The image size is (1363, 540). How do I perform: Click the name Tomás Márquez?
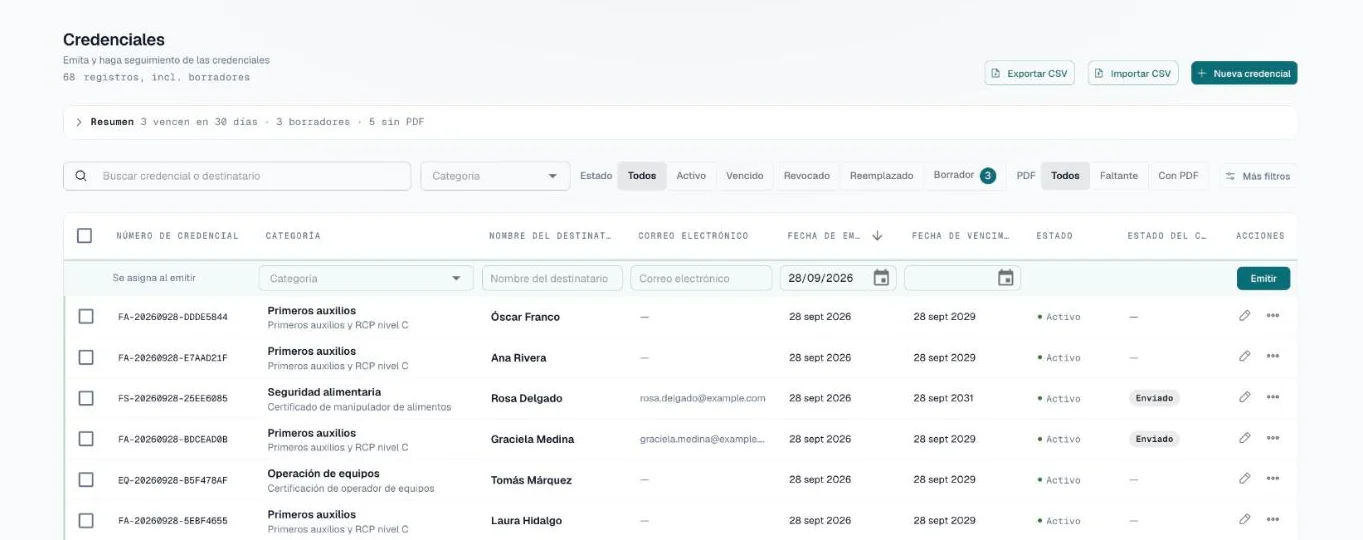click(x=531, y=480)
